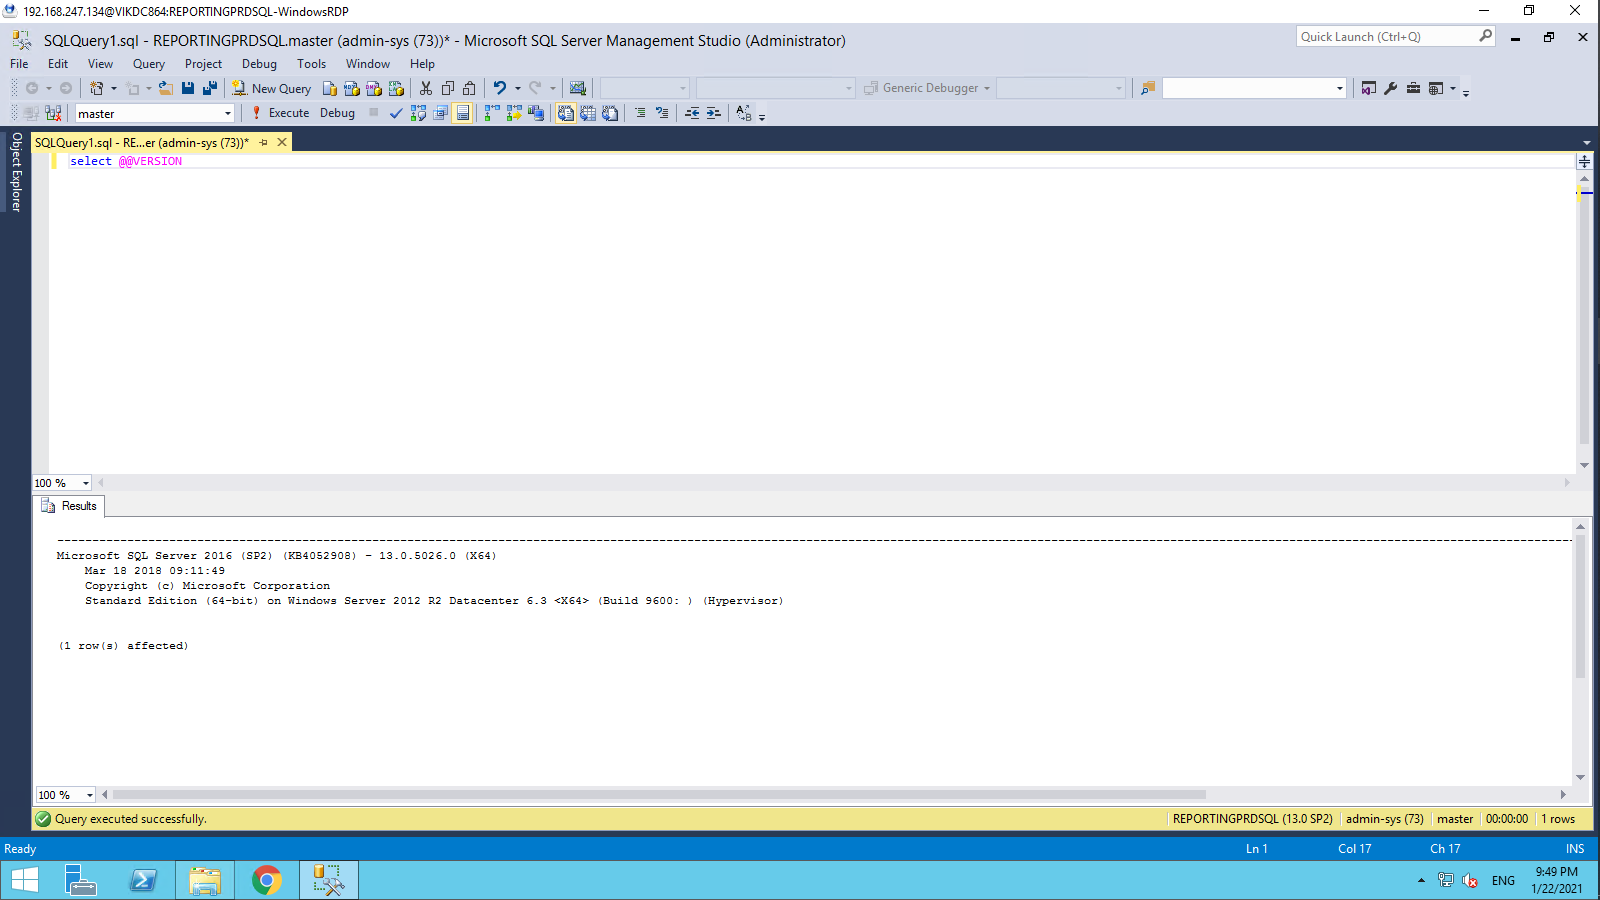Save the query with the single disk icon
The height and width of the screenshot is (900, 1600).
[x=188, y=88]
